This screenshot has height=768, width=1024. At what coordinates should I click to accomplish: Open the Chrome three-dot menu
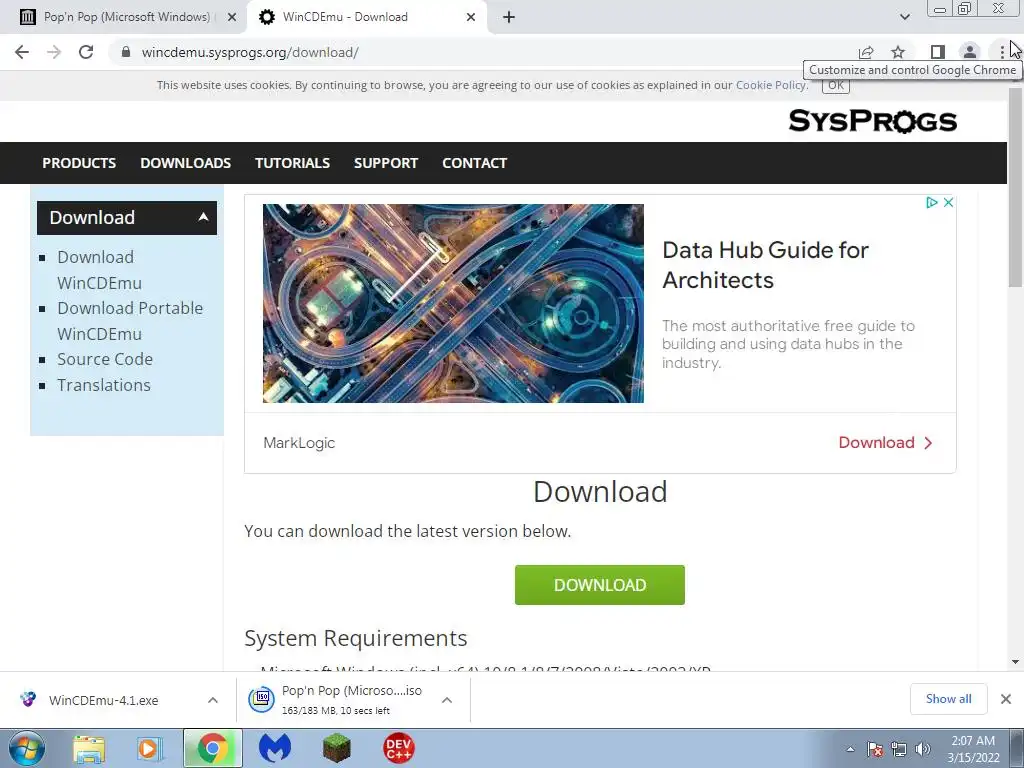click(1002, 52)
